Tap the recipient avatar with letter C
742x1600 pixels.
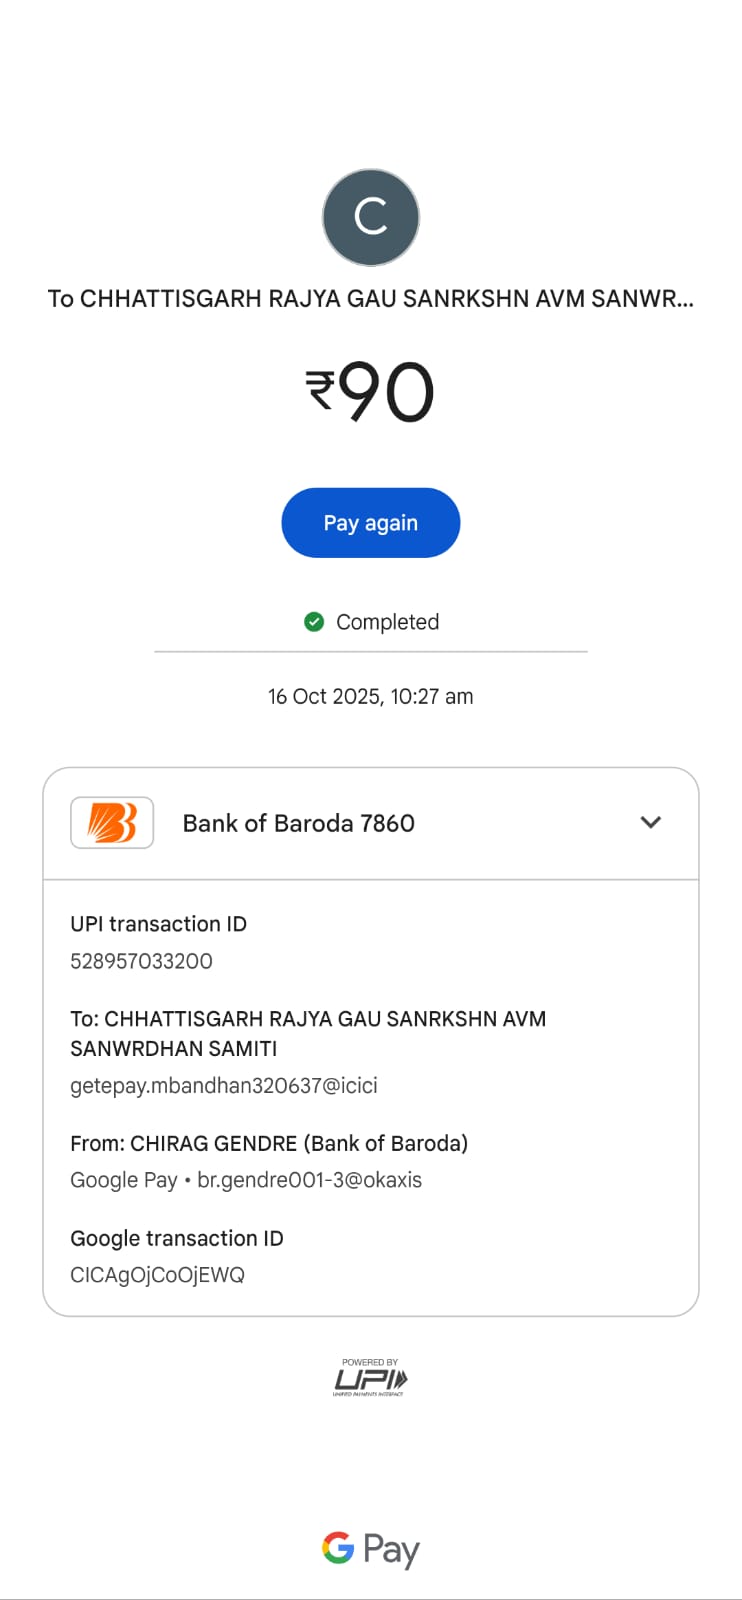(371, 218)
